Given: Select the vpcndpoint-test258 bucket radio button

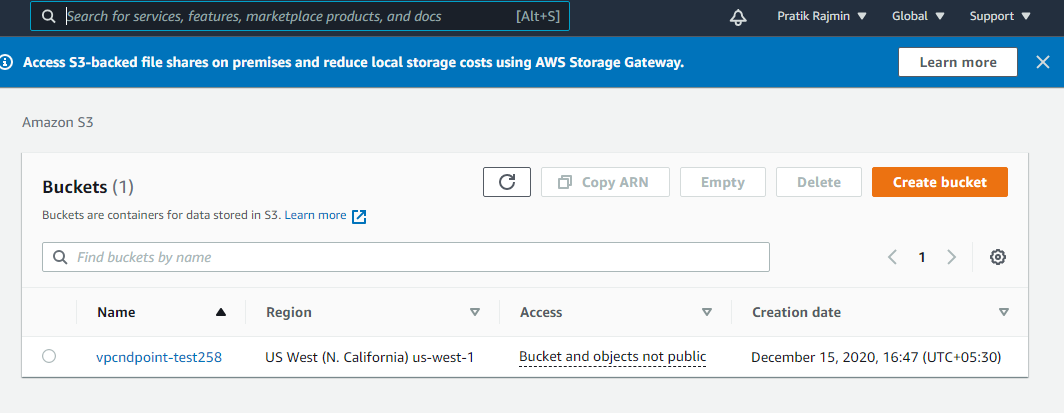Looking at the screenshot, I should tap(49, 356).
